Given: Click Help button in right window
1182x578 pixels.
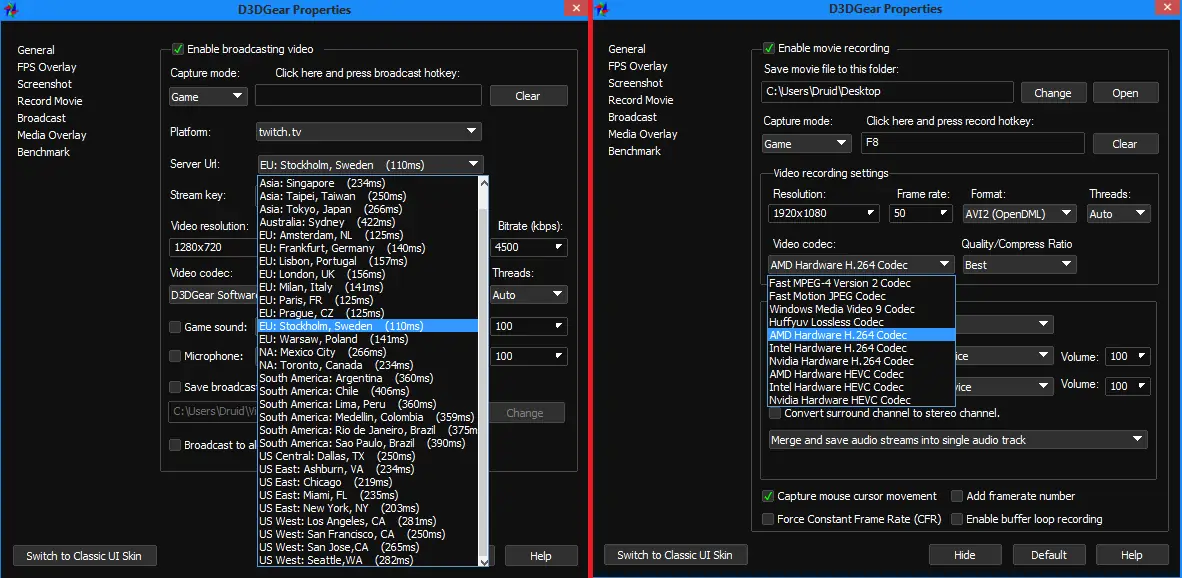Looking at the screenshot, I should pos(1131,555).
